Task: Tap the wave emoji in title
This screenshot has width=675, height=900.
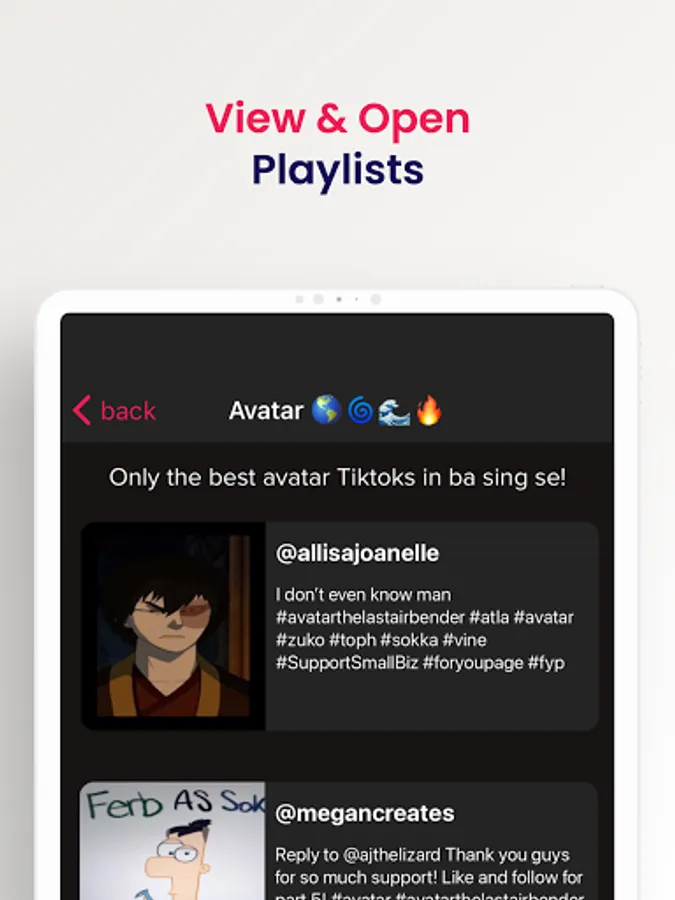Action: 394,411
